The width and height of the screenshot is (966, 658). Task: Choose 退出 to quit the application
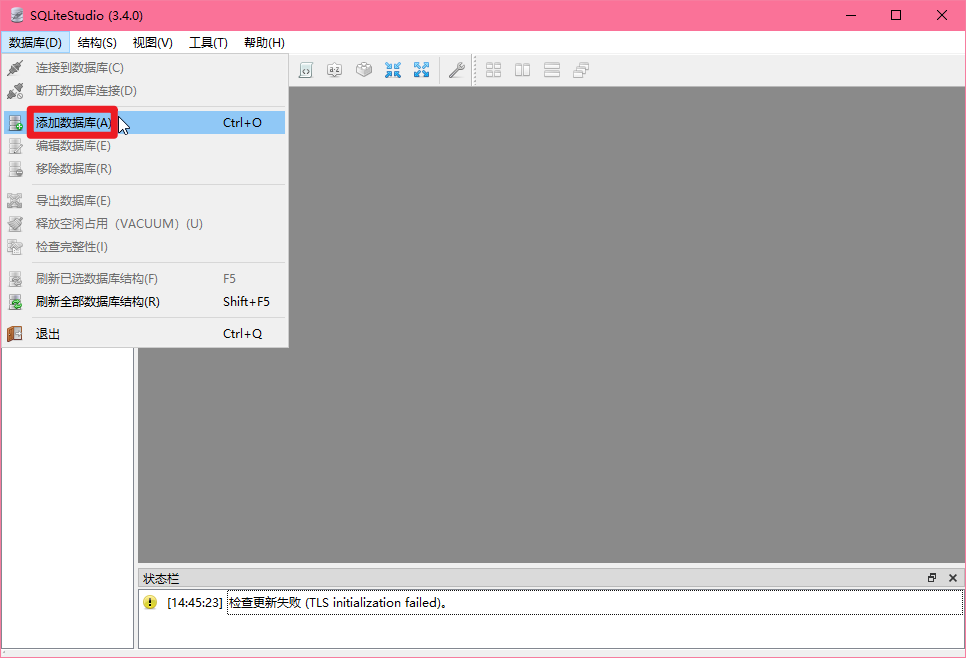pyautogui.click(x=144, y=333)
